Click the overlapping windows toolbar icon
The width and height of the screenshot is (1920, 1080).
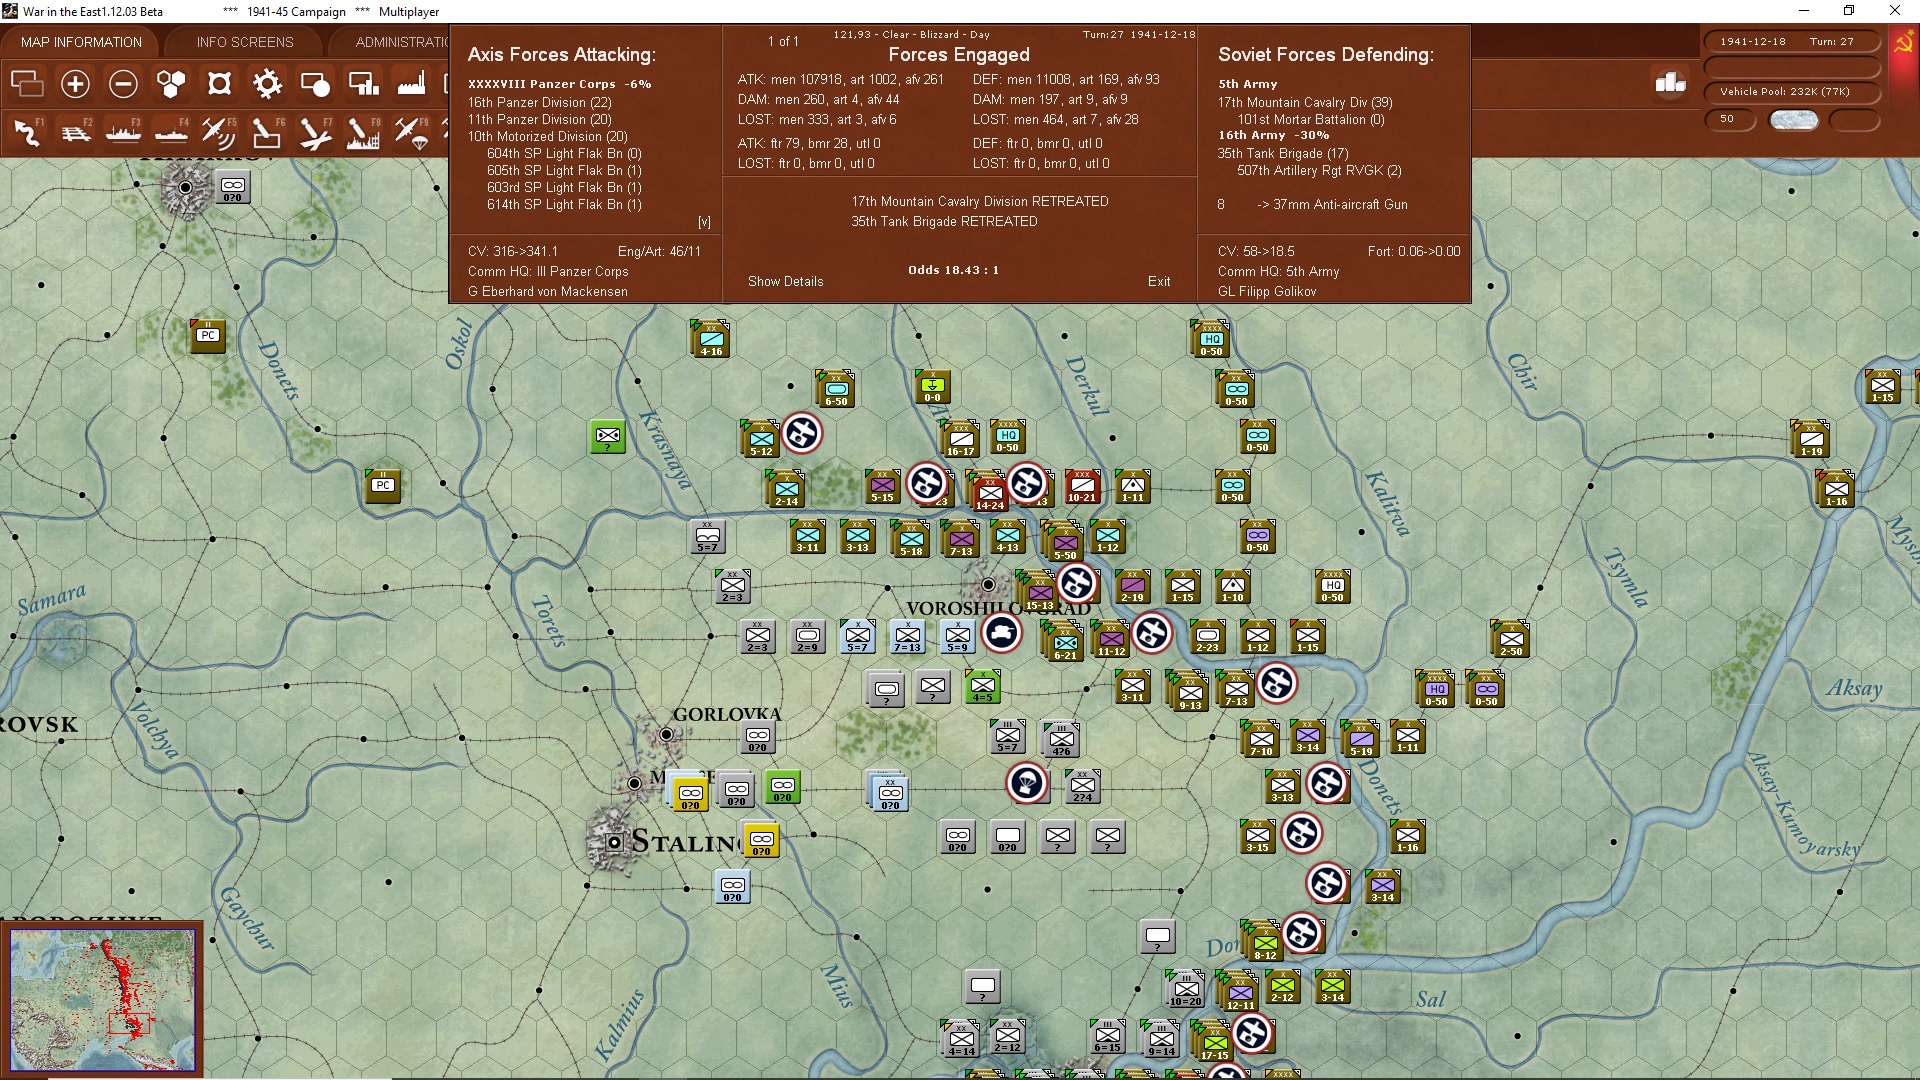[x=27, y=84]
